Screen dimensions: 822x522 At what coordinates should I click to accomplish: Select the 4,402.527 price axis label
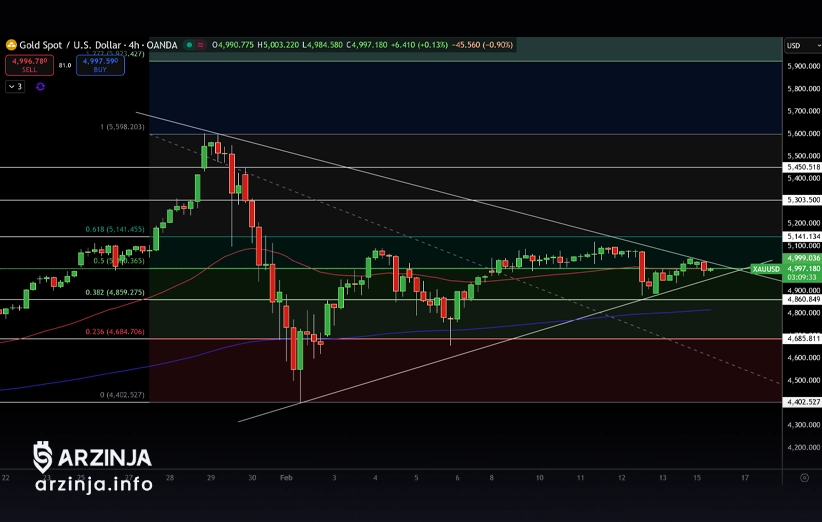[x=802, y=402]
